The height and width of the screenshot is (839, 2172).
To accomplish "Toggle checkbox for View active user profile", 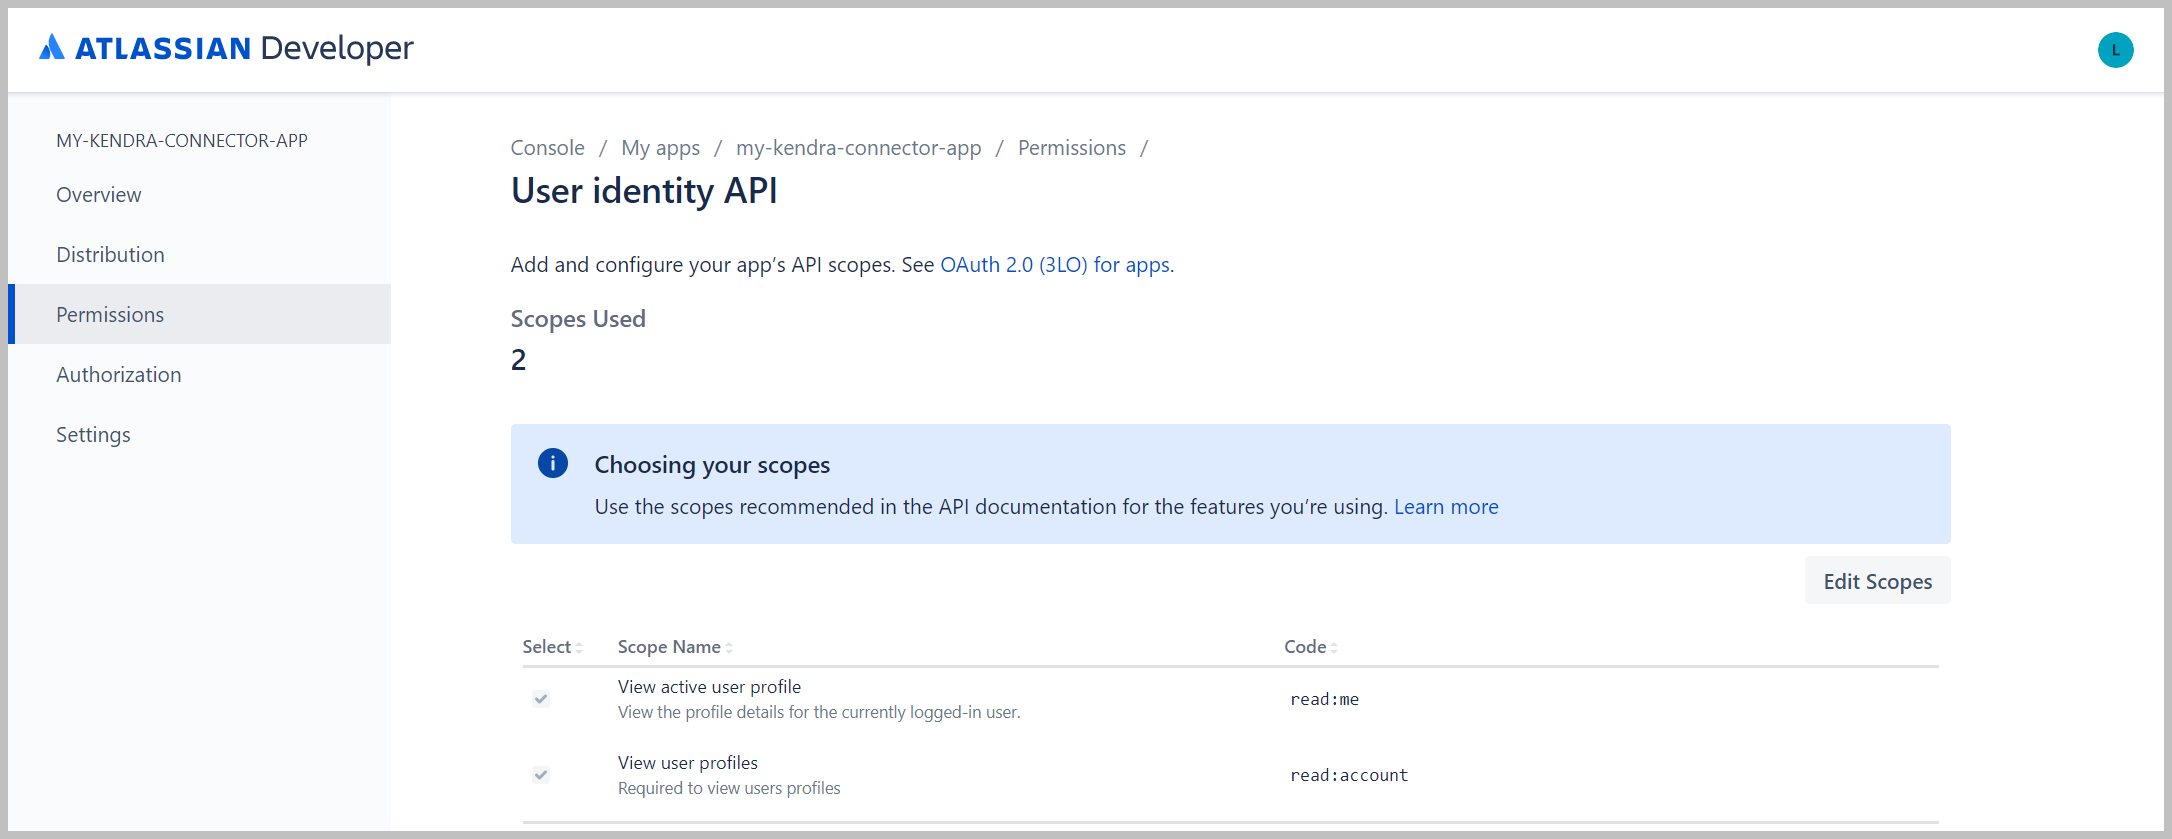I will pyautogui.click(x=541, y=698).
